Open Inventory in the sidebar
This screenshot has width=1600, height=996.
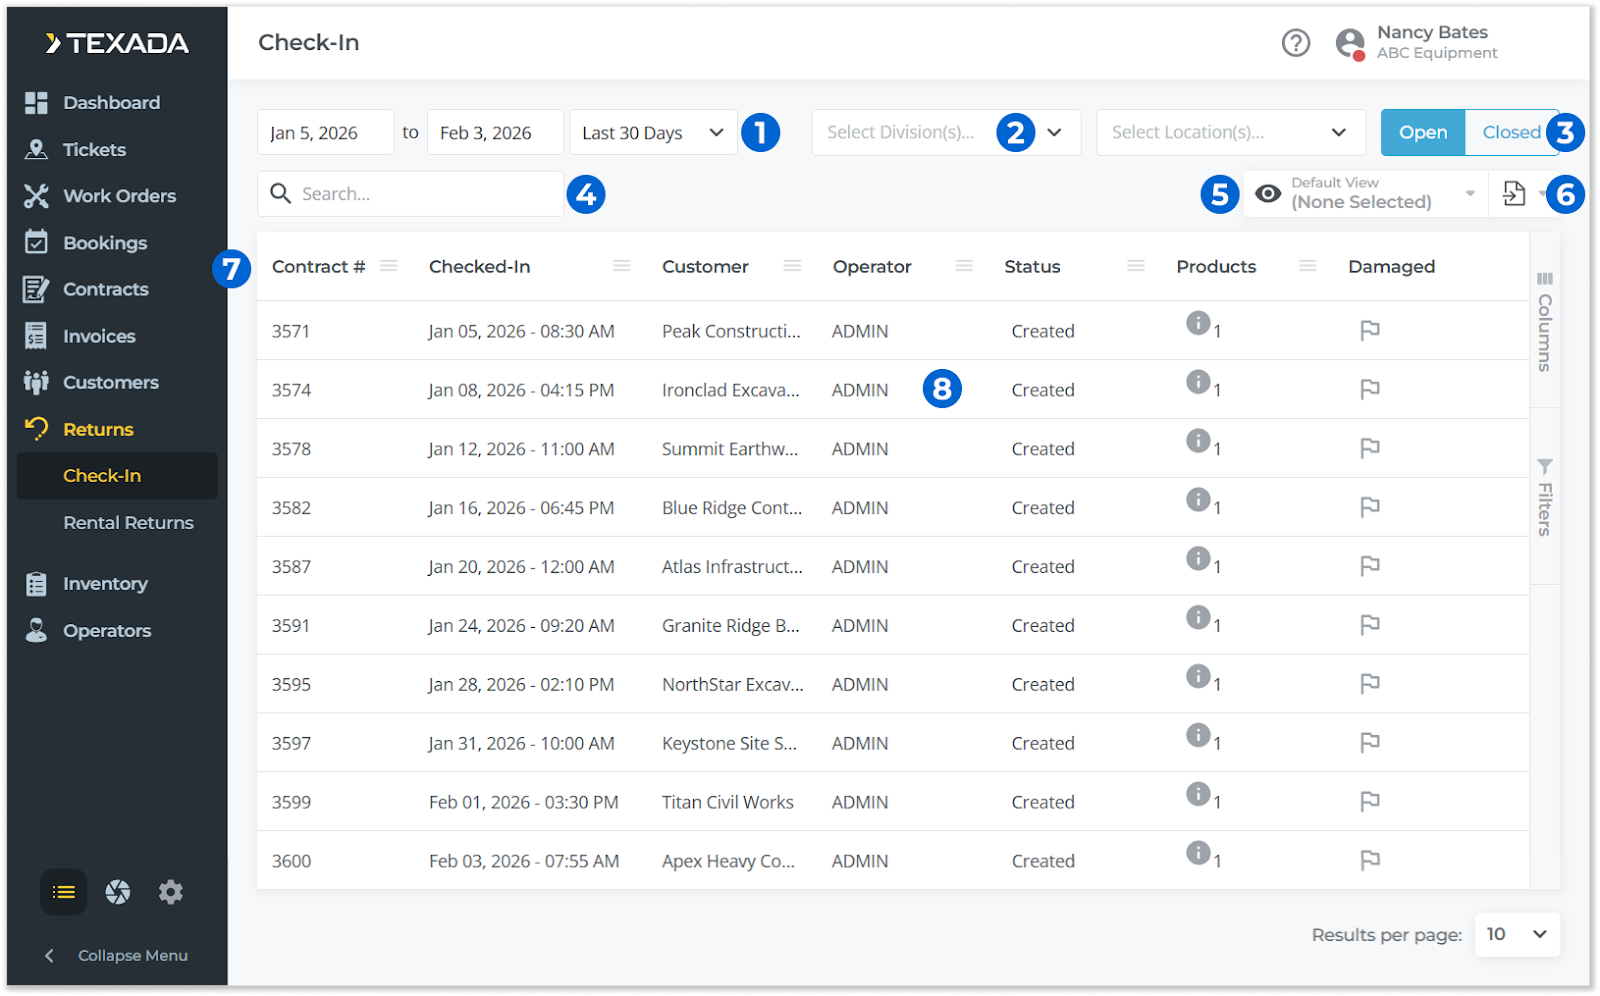105,584
